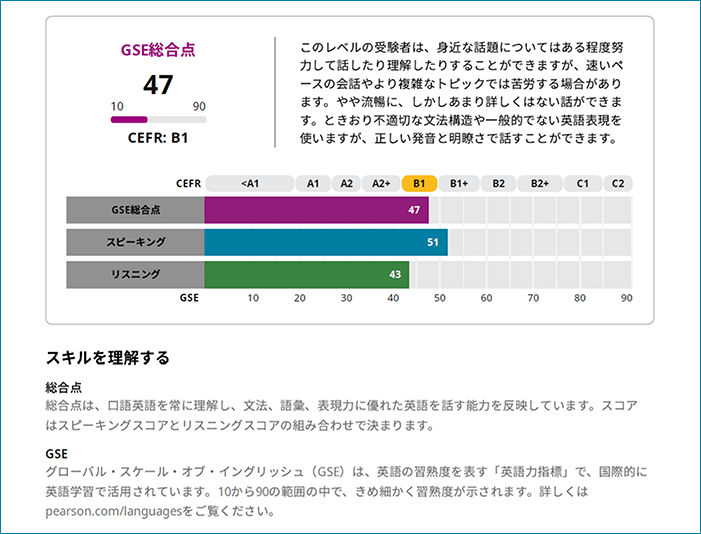Screen dimensions: 701x534
Task: Click the gray リスニング row label
Action: click(135, 275)
